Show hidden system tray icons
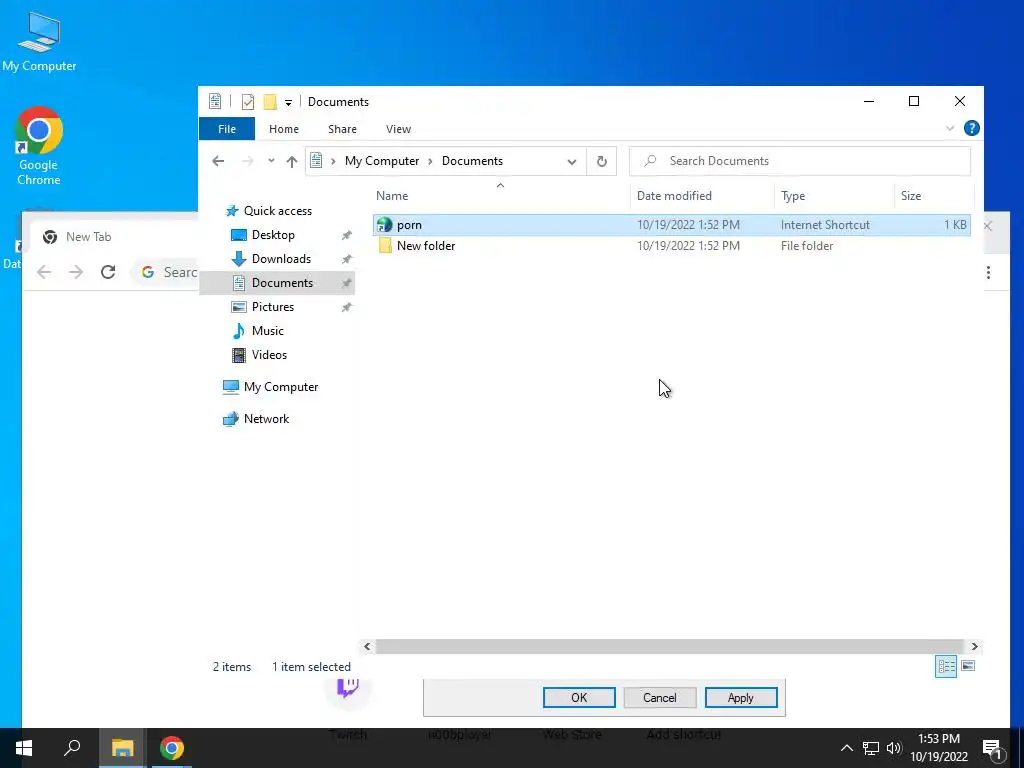Screen dimensions: 1024x768 (x=846, y=748)
